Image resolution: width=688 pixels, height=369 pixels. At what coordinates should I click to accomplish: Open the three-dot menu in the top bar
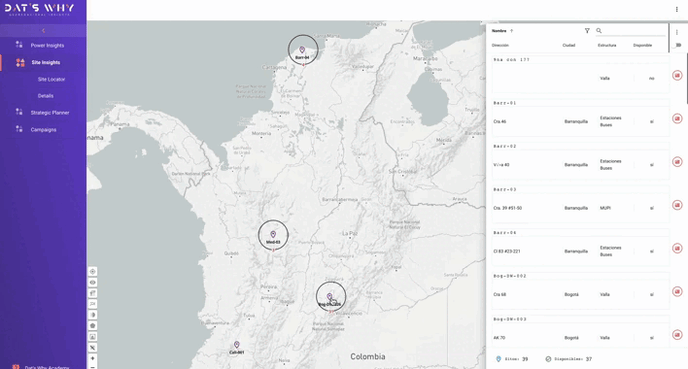(677, 9)
